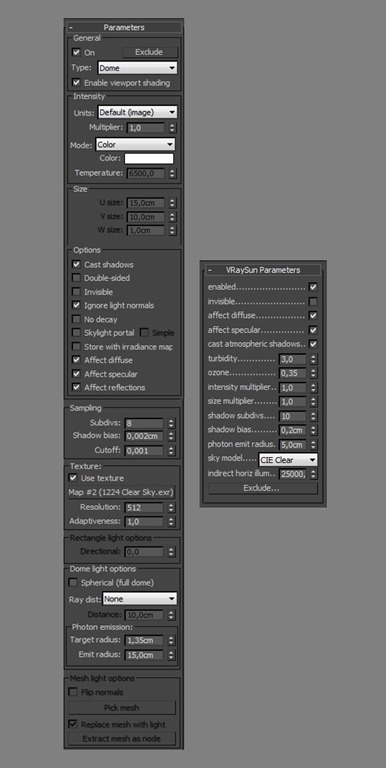Adjust the shadow subdivs spinner arrows
The width and height of the screenshot is (386, 768).
(314, 416)
